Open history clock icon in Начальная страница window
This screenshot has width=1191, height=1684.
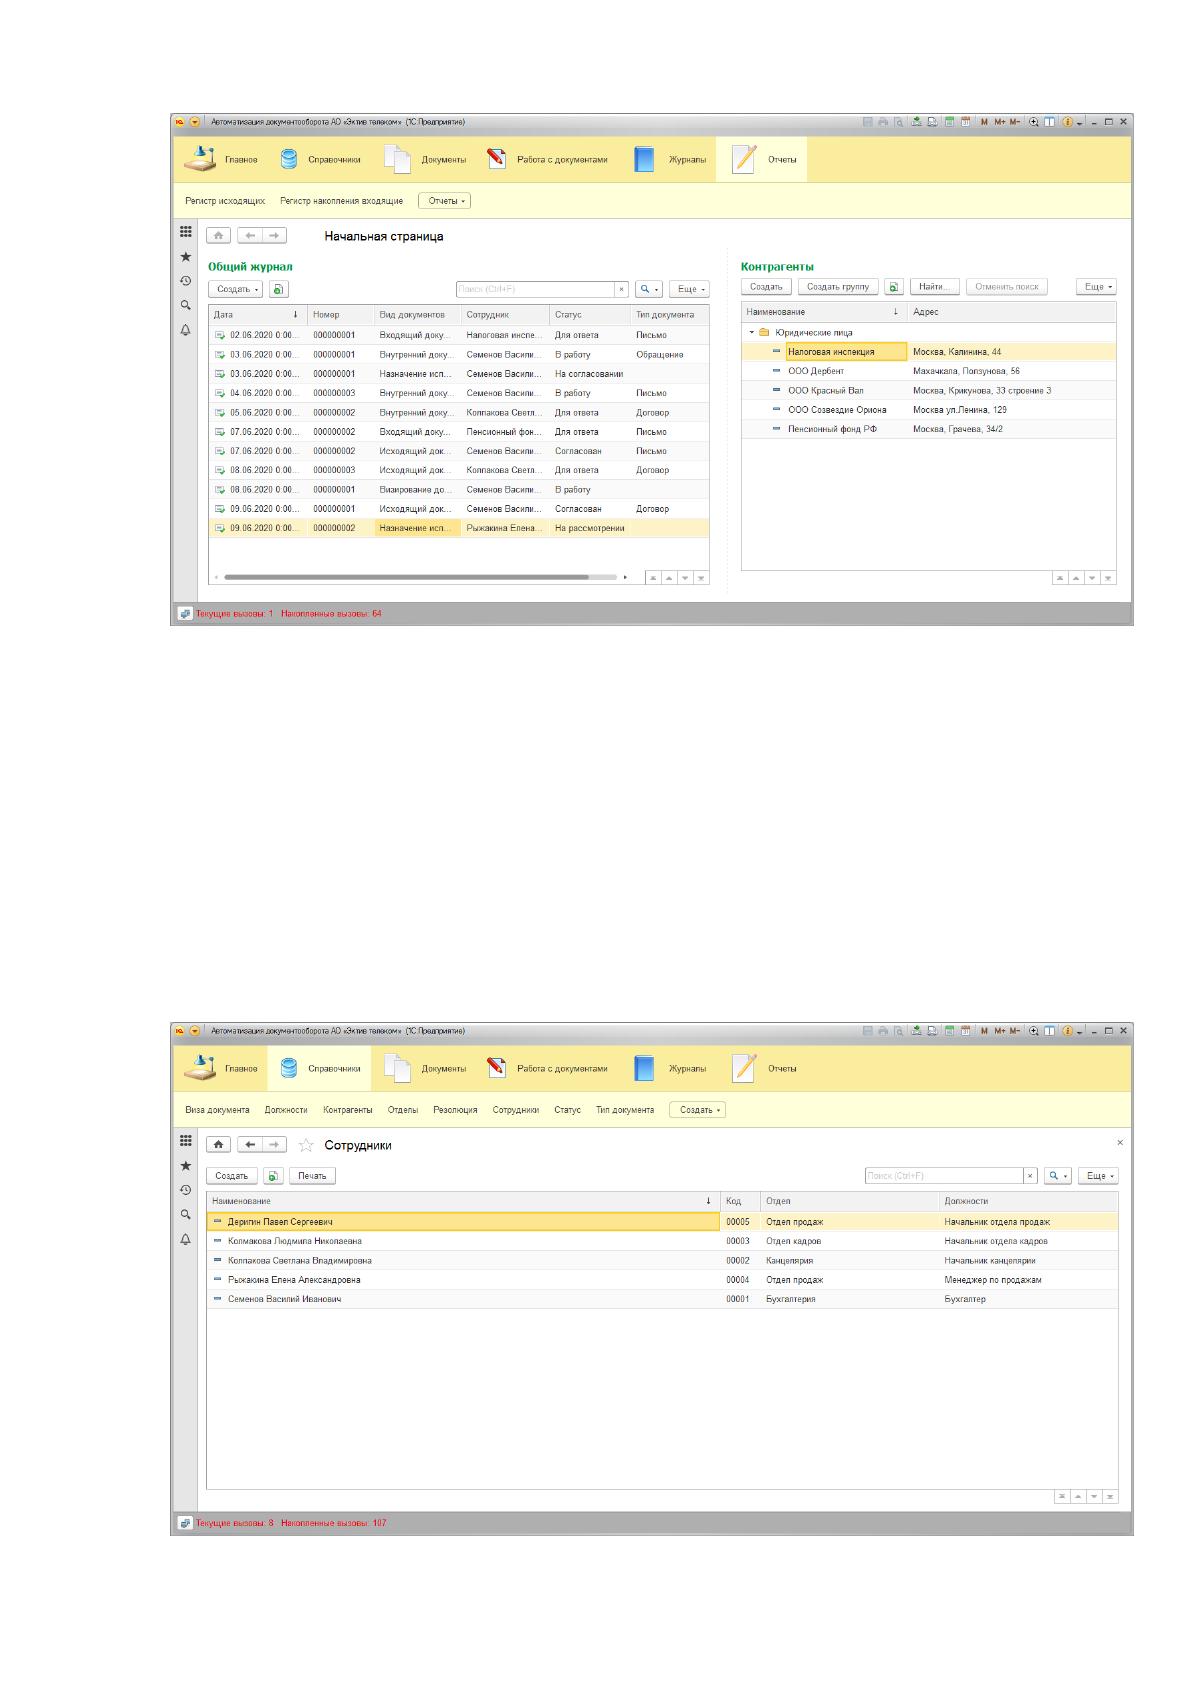pyautogui.click(x=185, y=281)
